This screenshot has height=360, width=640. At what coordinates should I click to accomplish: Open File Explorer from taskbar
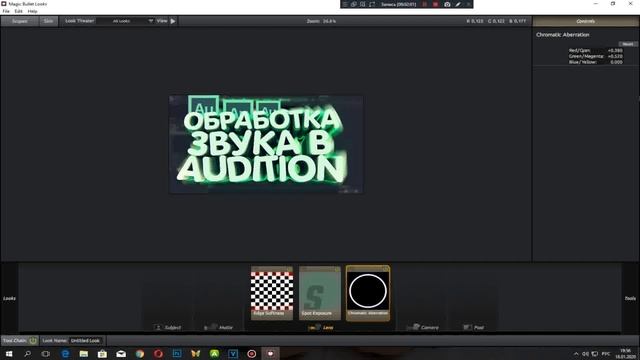tap(84, 353)
